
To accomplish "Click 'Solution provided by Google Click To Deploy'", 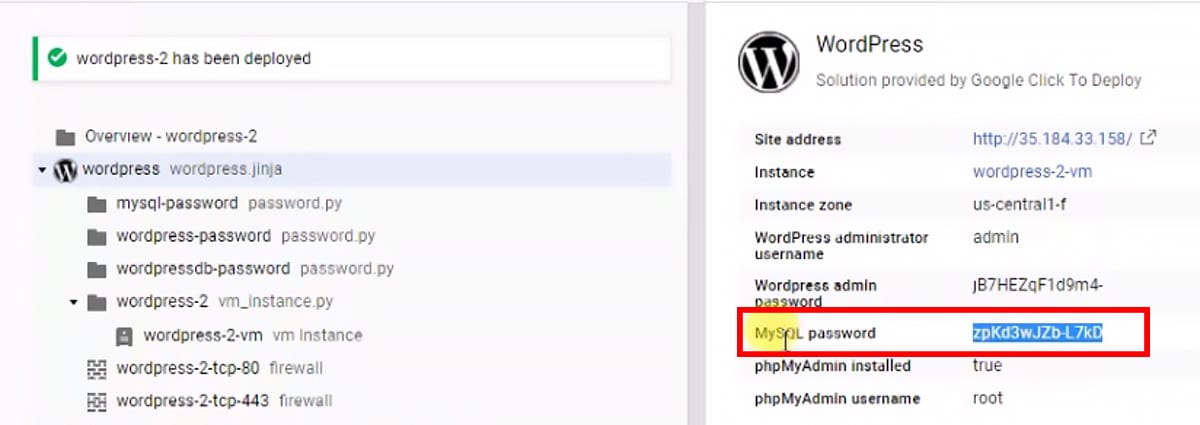I will [x=979, y=80].
